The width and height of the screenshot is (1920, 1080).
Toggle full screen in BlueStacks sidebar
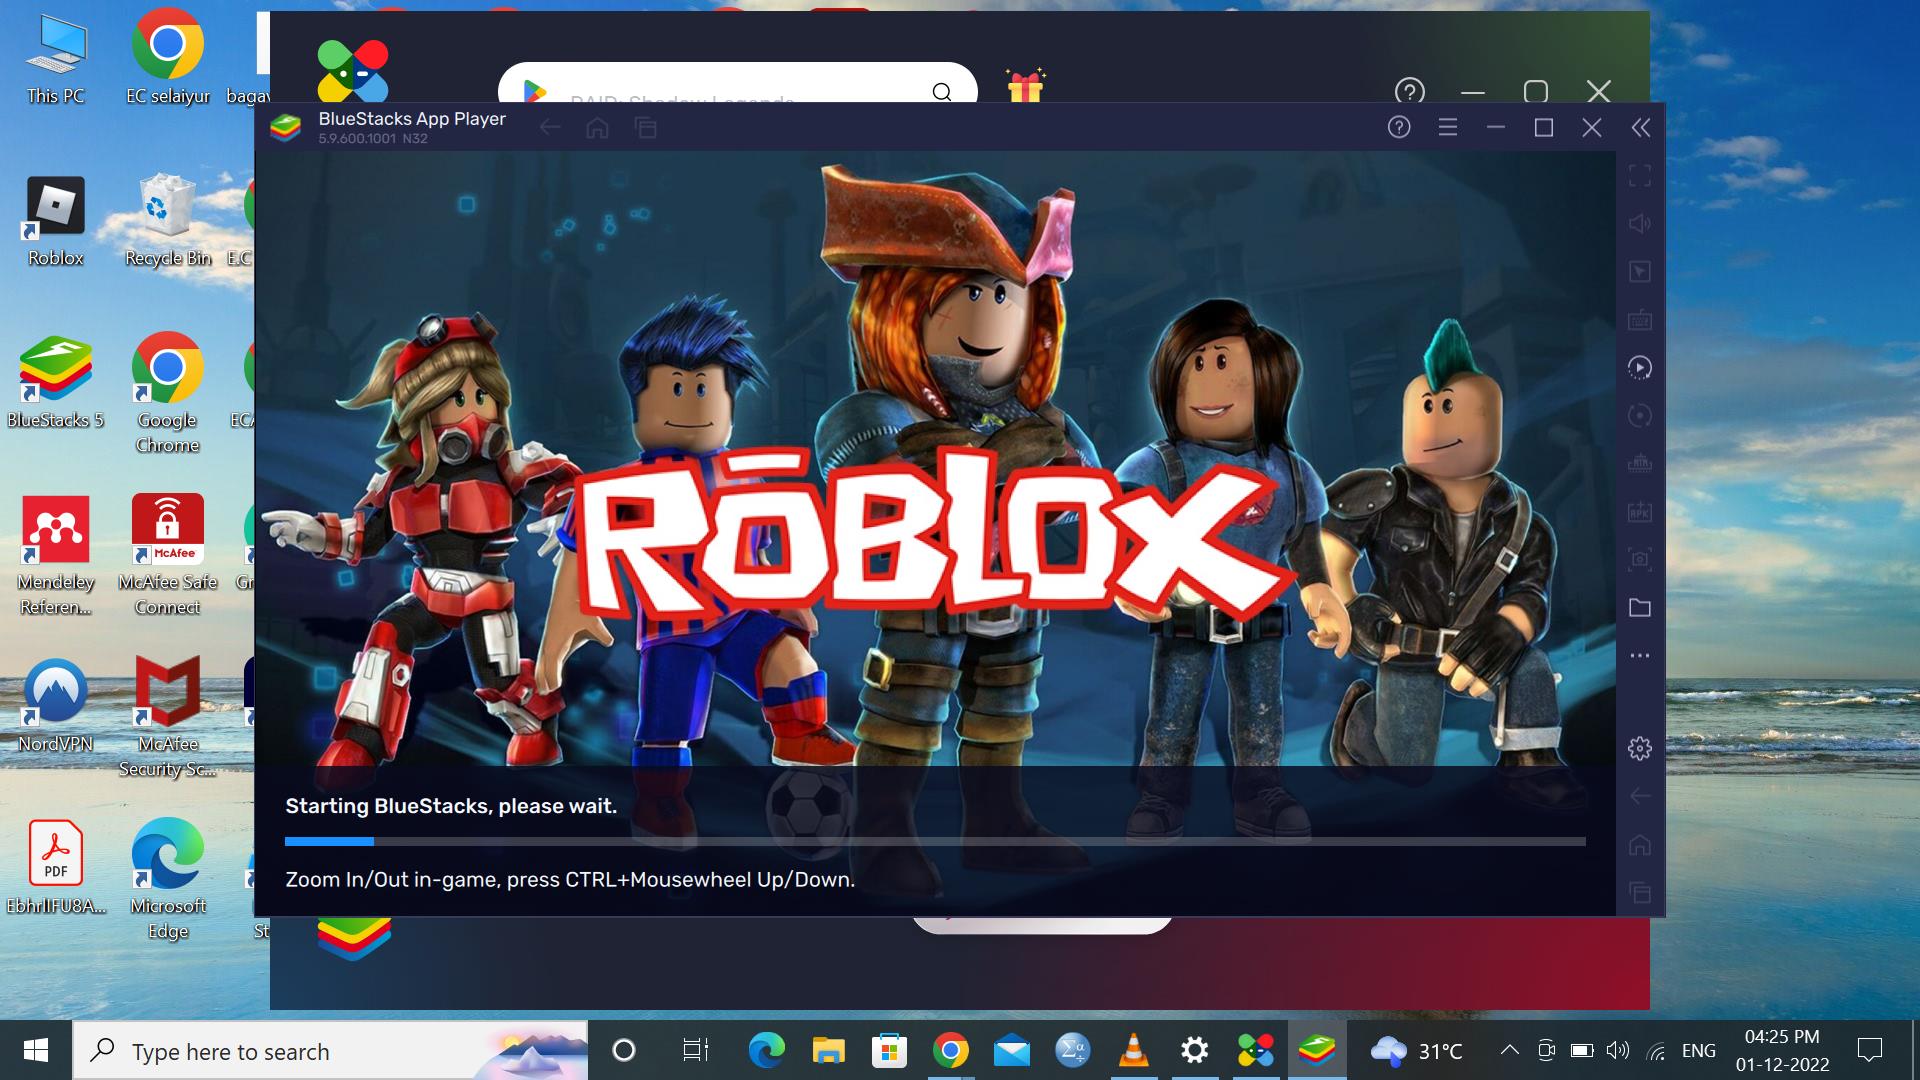coord(1640,176)
